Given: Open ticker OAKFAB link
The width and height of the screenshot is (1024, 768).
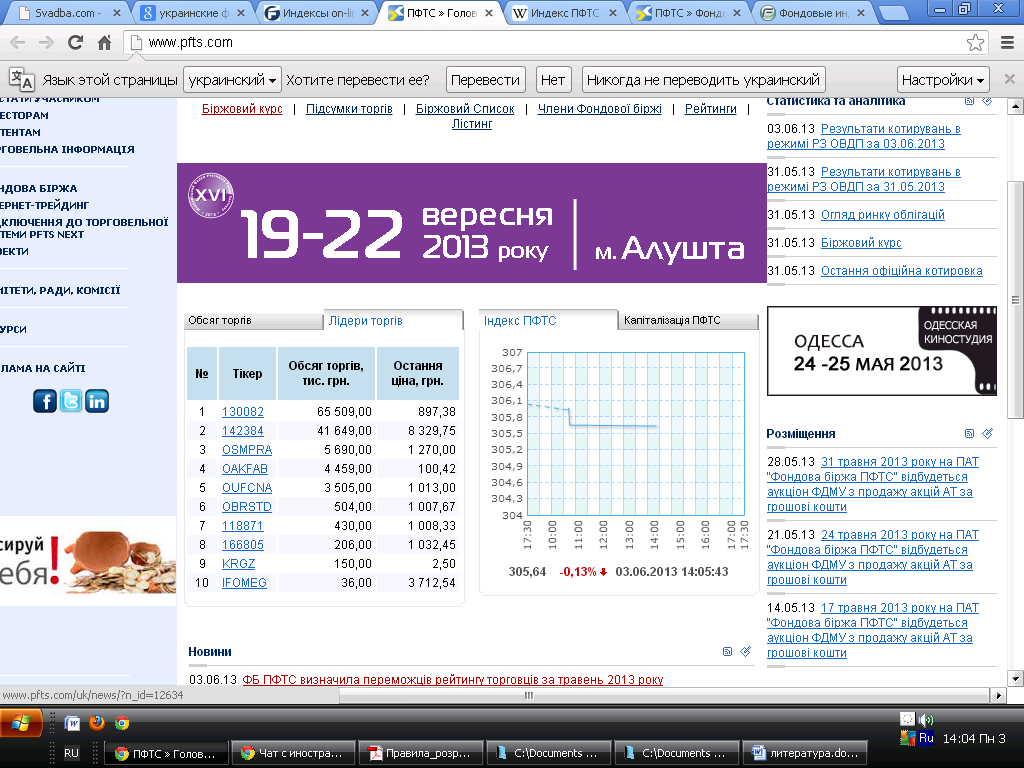Looking at the screenshot, I should click(245, 468).
